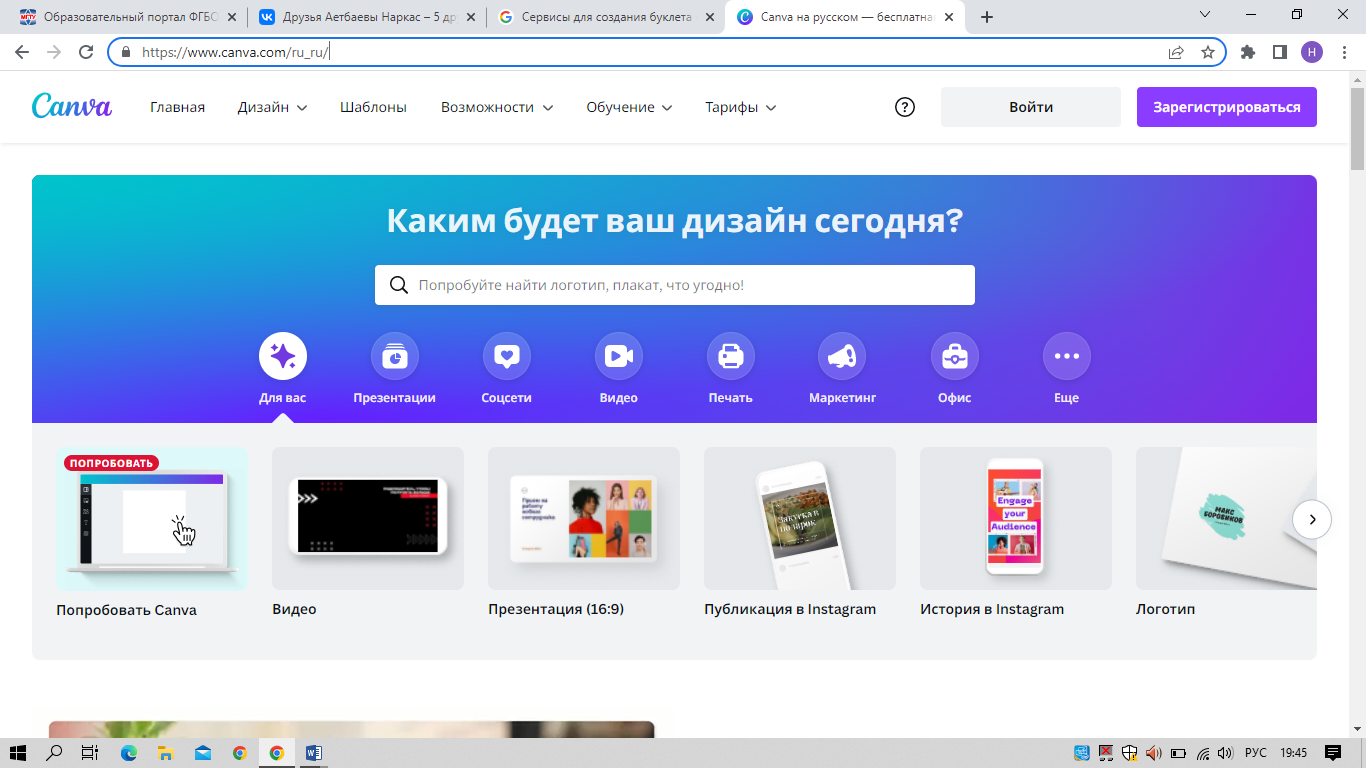Viewport: 1366px width, 768px height.
Task: Open a new browser tab
Action: [987, 17]
